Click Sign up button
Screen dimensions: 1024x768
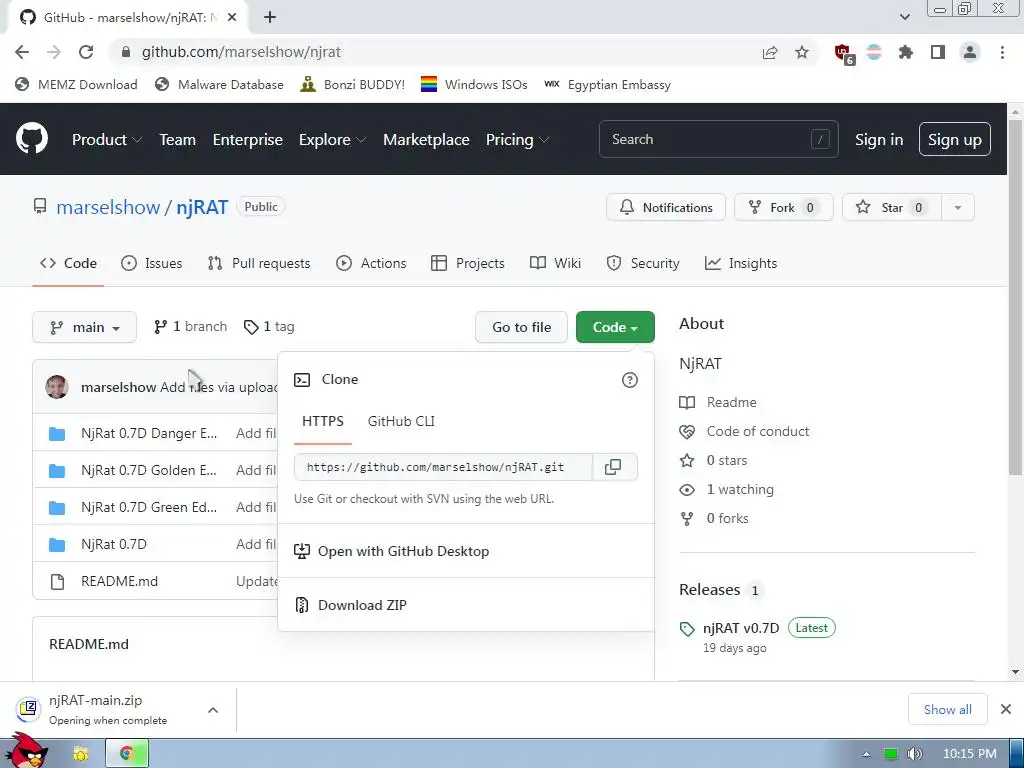954,139
